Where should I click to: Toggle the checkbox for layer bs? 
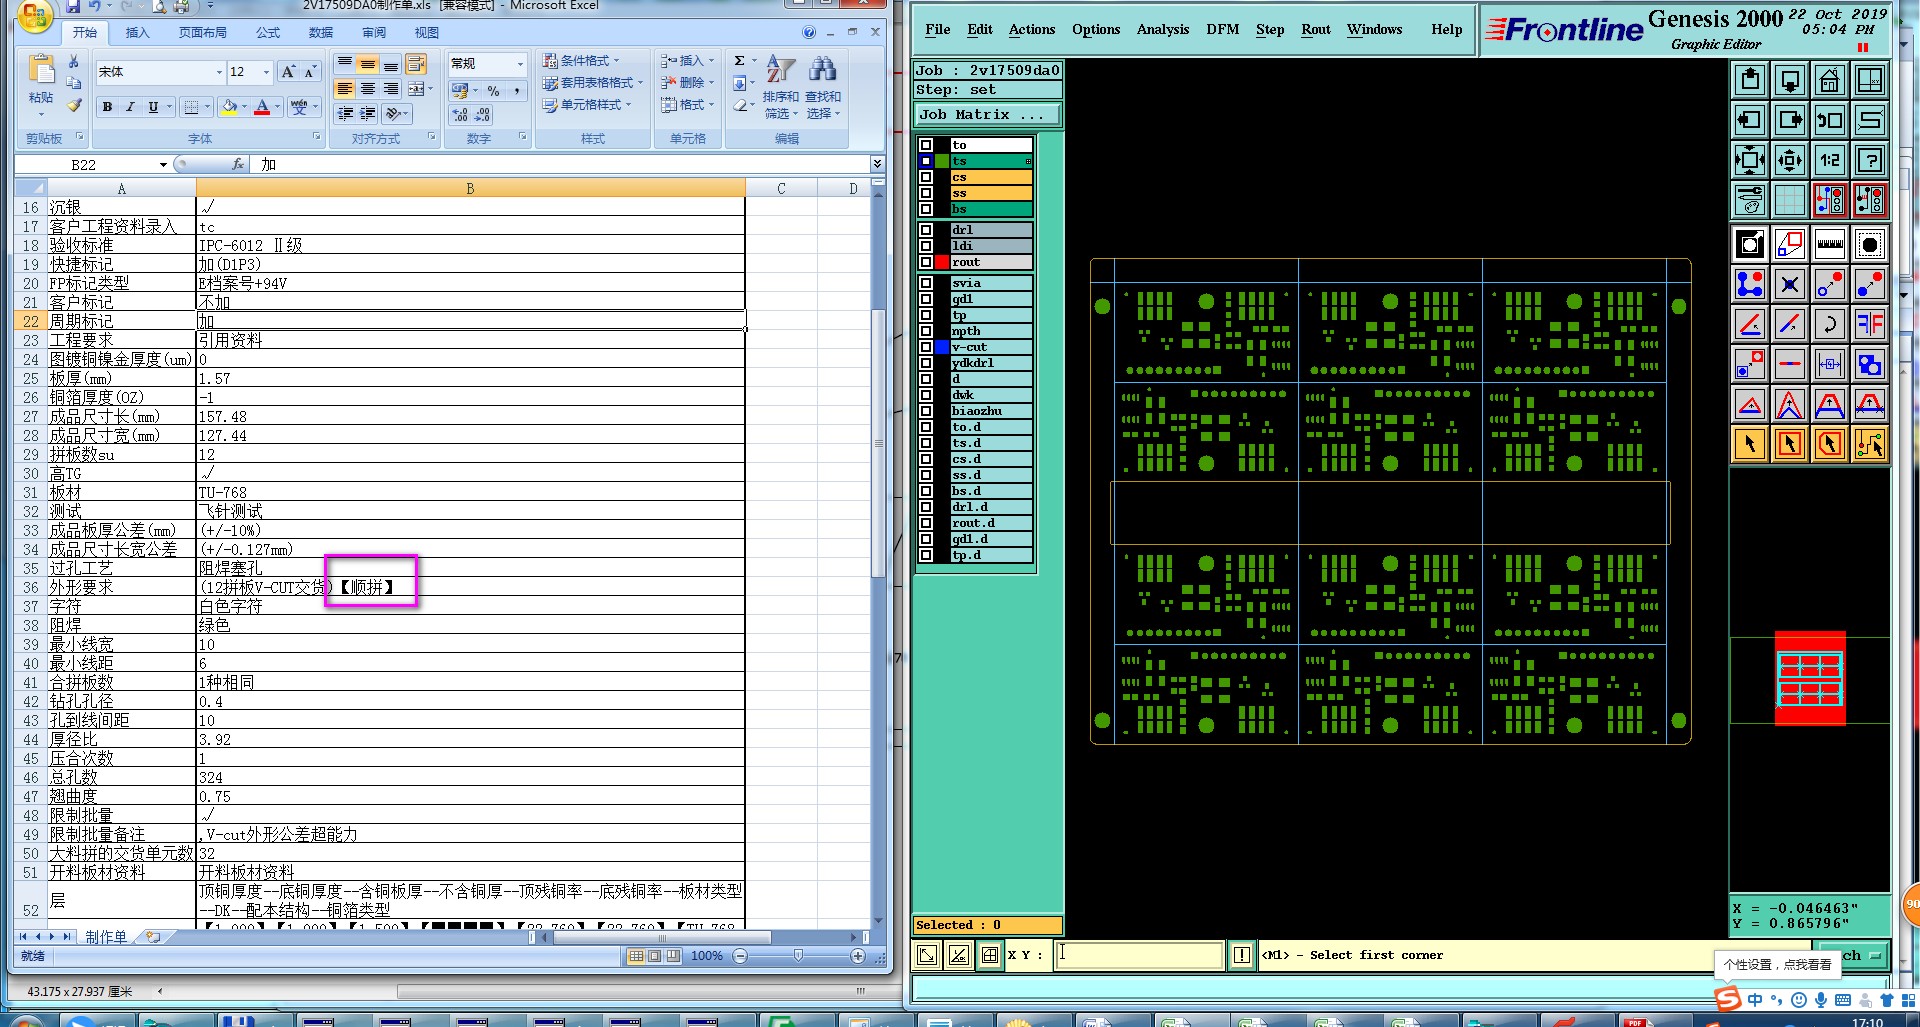926,209
